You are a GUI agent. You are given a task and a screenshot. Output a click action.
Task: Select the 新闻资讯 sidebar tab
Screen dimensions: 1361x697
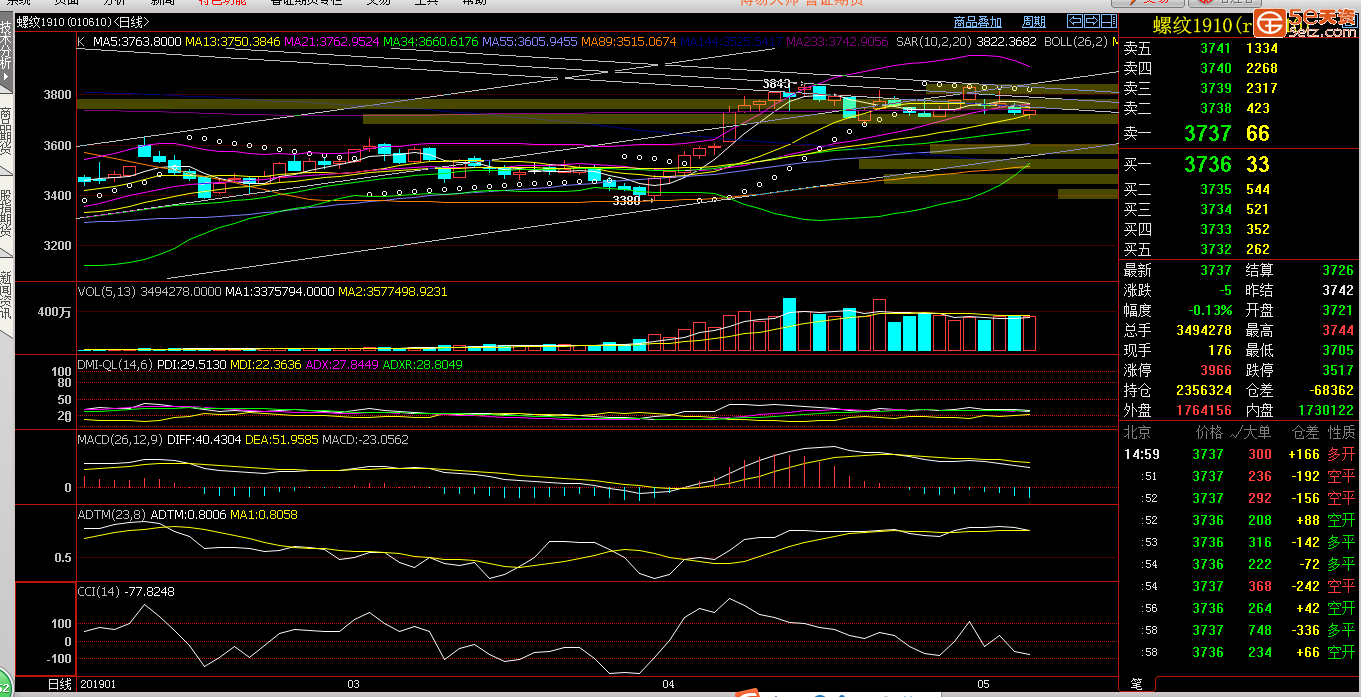[6, 295]
